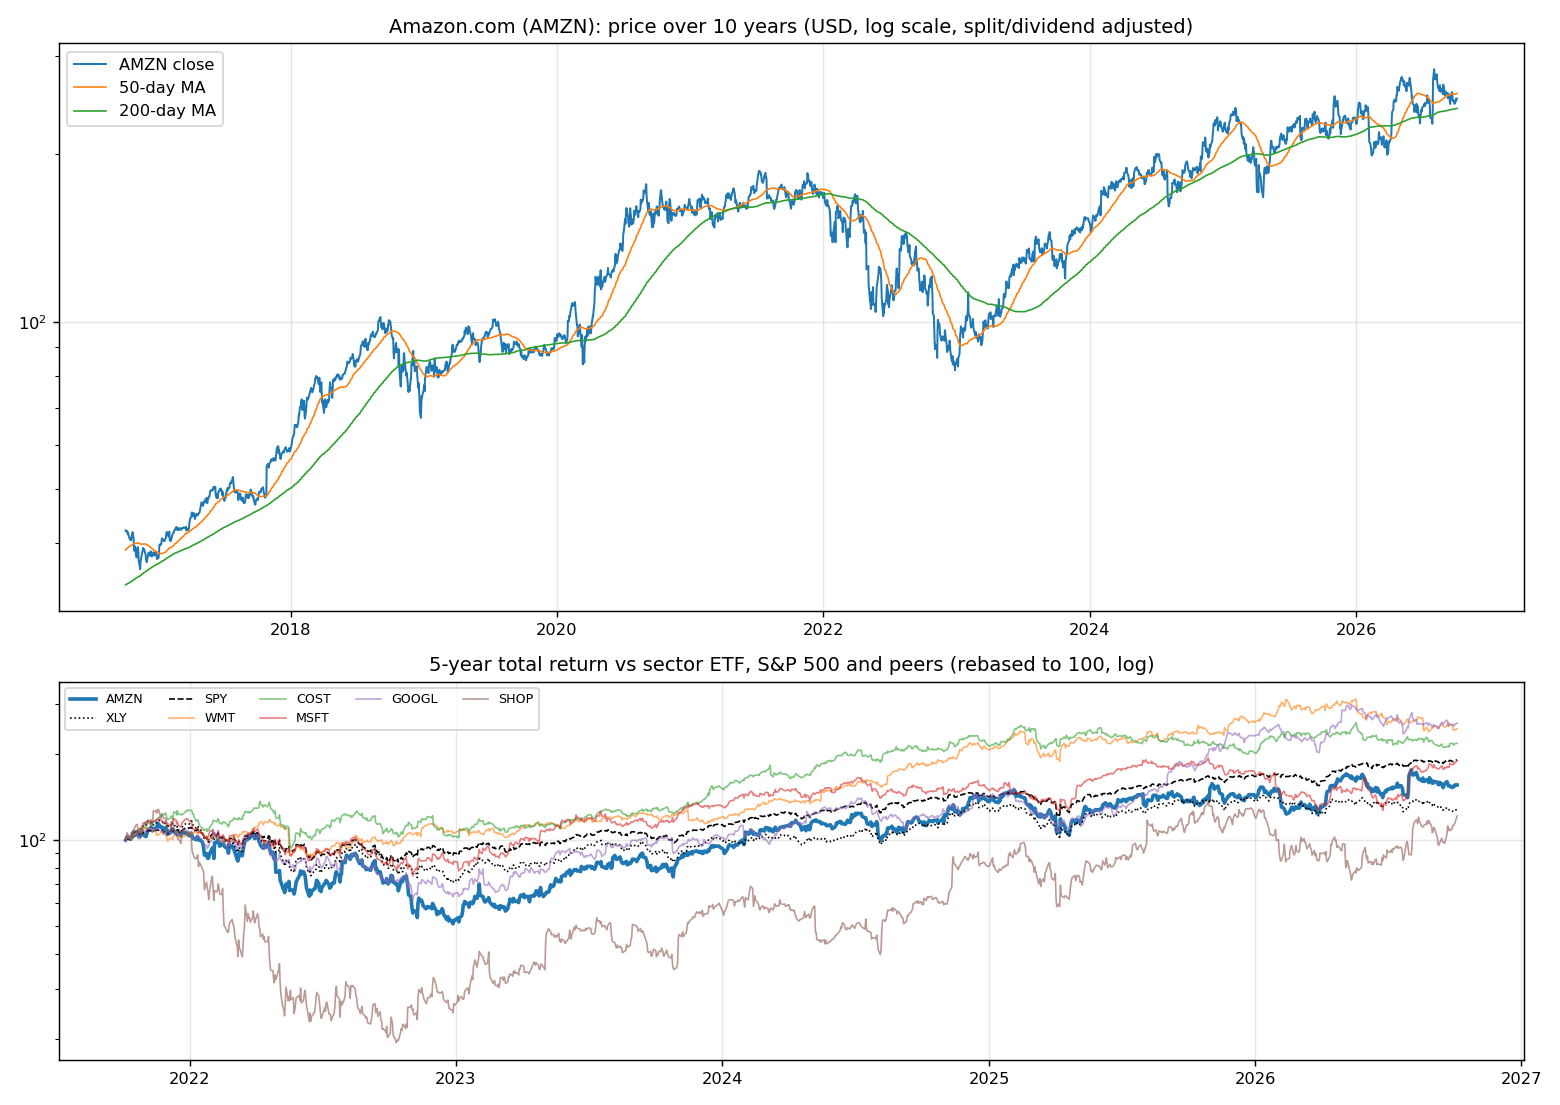Select the "2025" x-axis tick label
Viewport: 1560px width, 1105px height.
989,1079
